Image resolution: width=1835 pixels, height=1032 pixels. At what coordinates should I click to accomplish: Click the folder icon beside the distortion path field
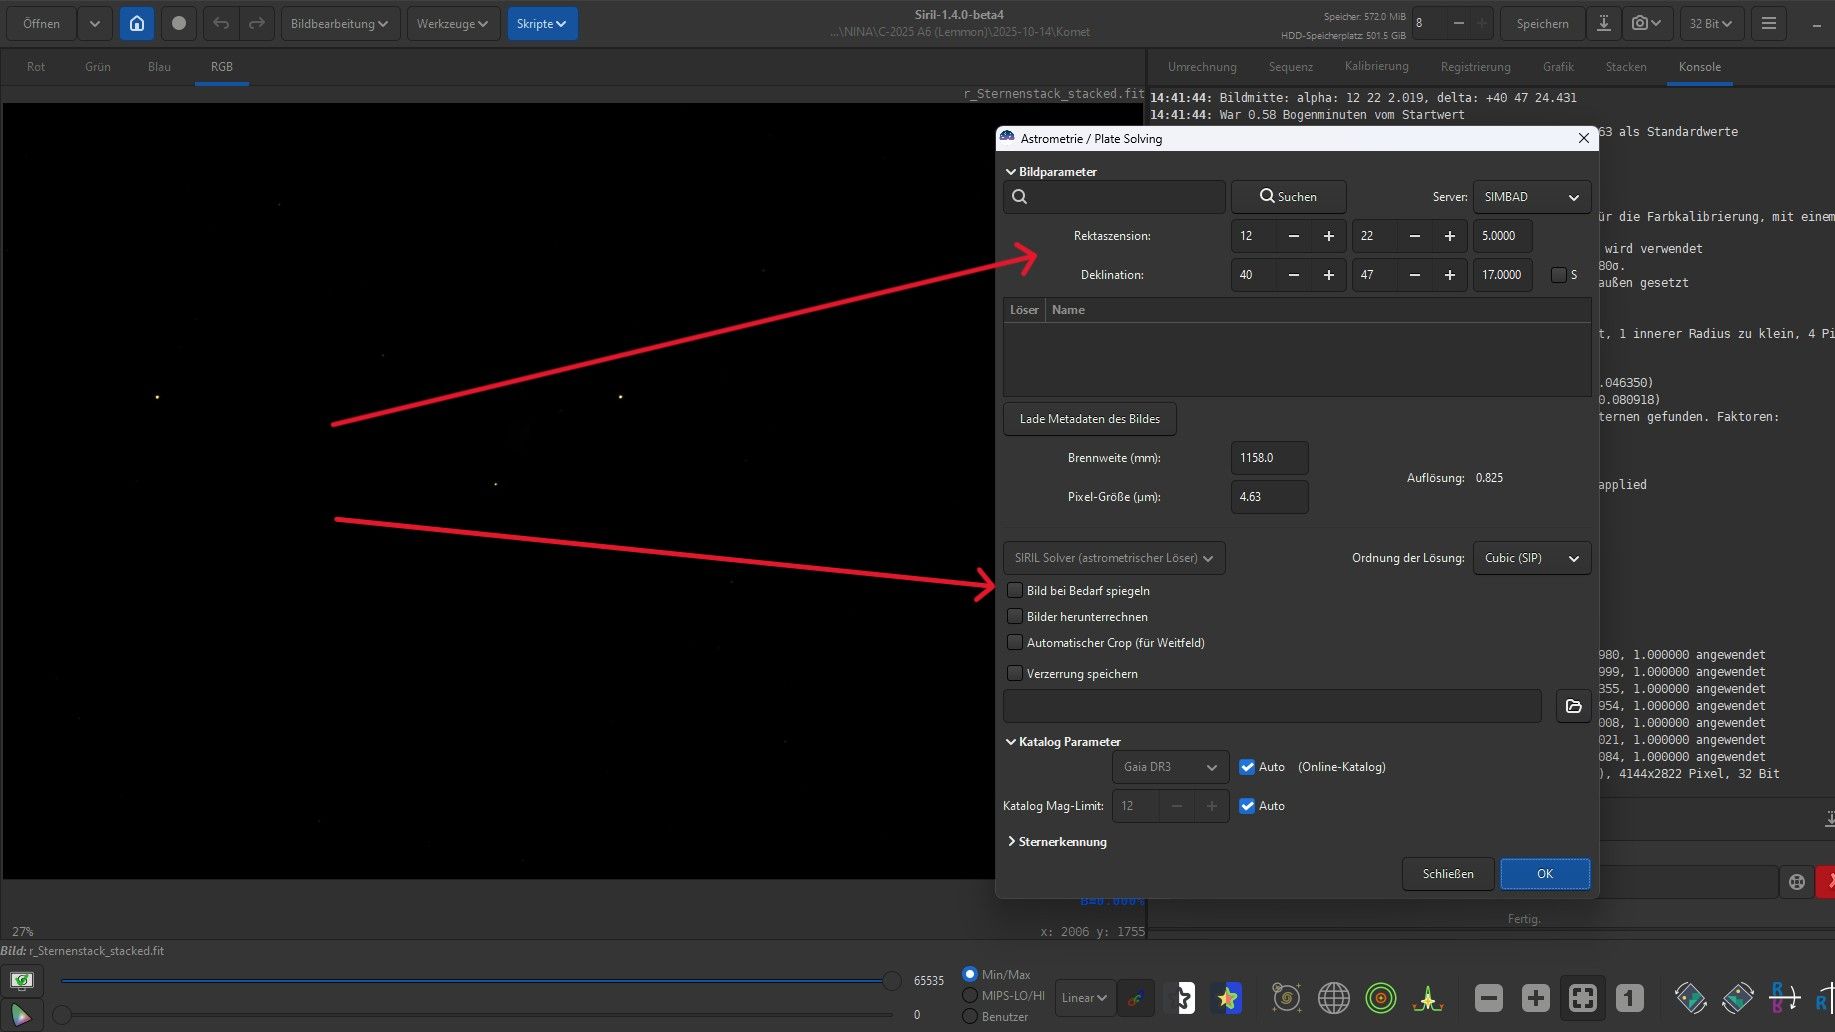tap(1573, 706)
